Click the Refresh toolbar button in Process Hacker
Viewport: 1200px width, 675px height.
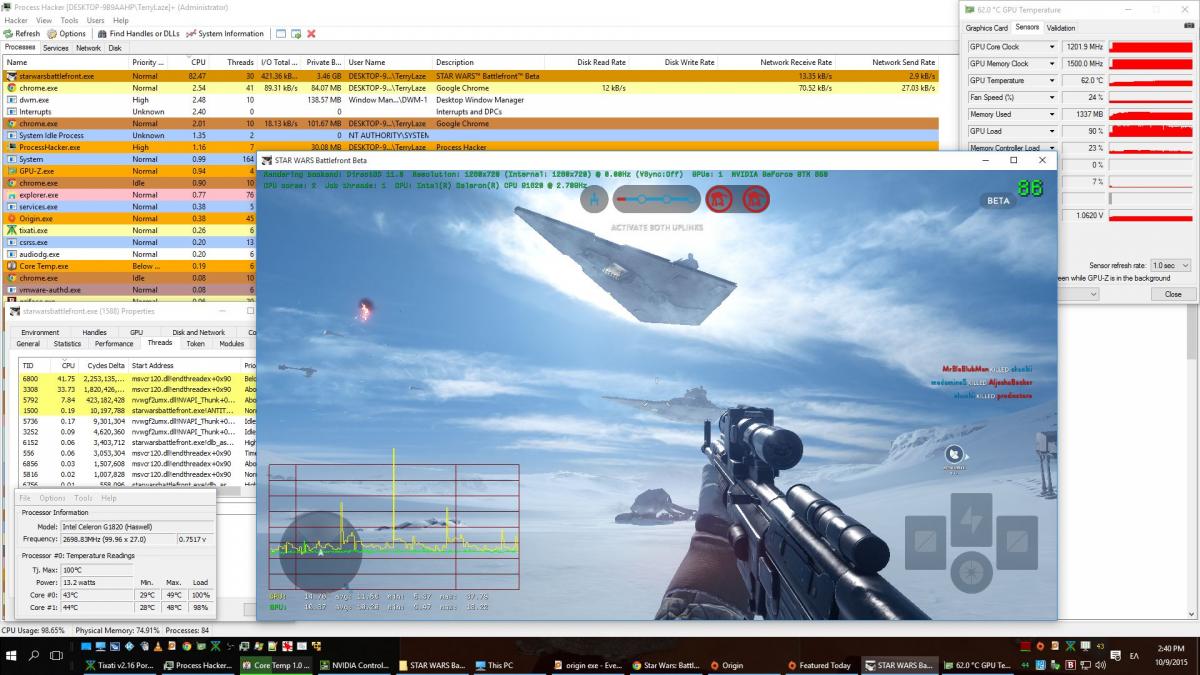[x=22, y=33]
